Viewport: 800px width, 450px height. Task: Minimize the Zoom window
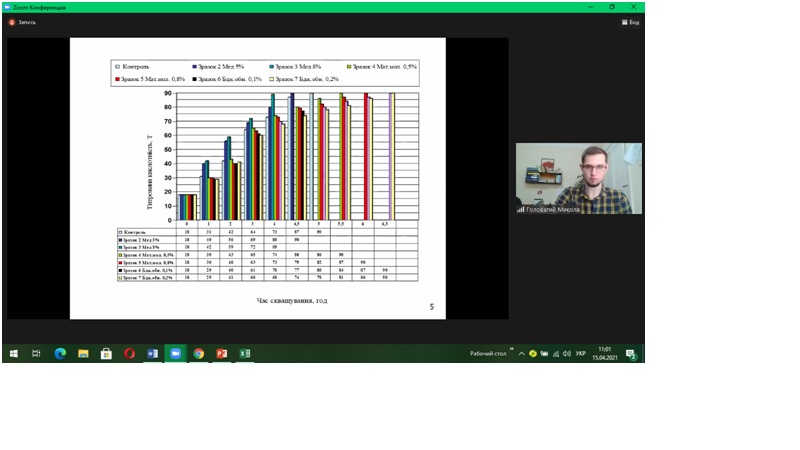click(x=590, y=7)
